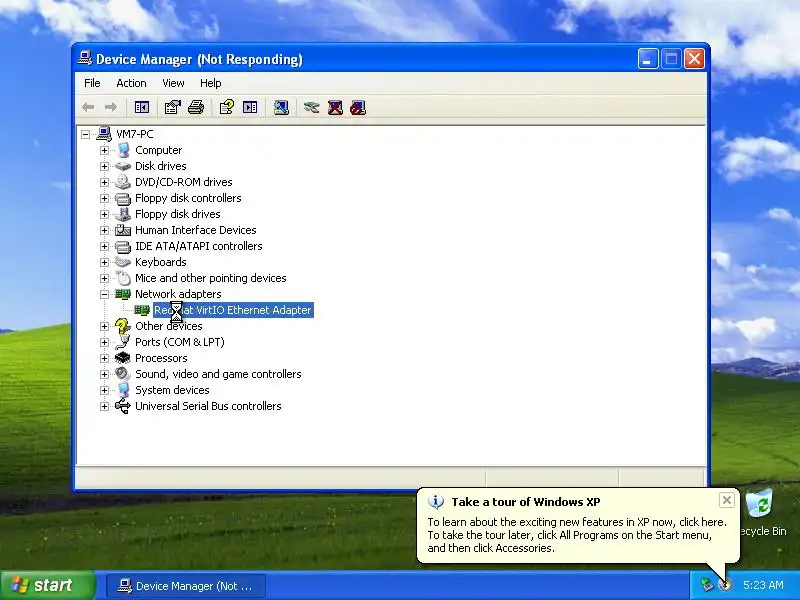800x600 pixels.
Task: Select the Universal Serial Bus controllers icon
Action: click(123, 406)
